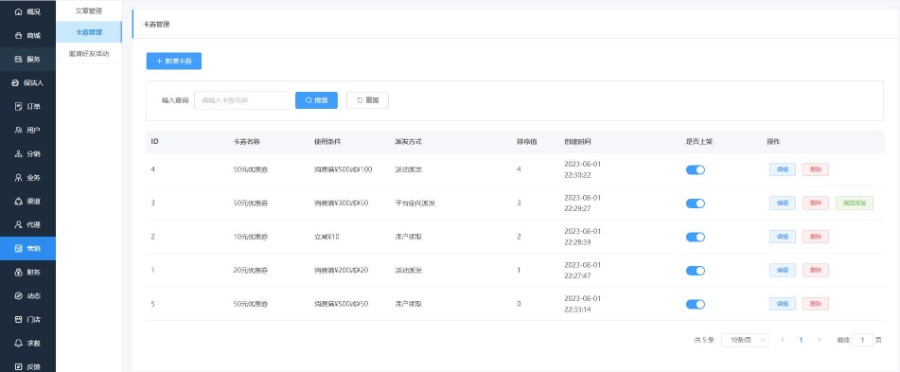This screenshot has height=372, width=900.
Task: Click the 服务 sidebar icon
Action: 18,59
